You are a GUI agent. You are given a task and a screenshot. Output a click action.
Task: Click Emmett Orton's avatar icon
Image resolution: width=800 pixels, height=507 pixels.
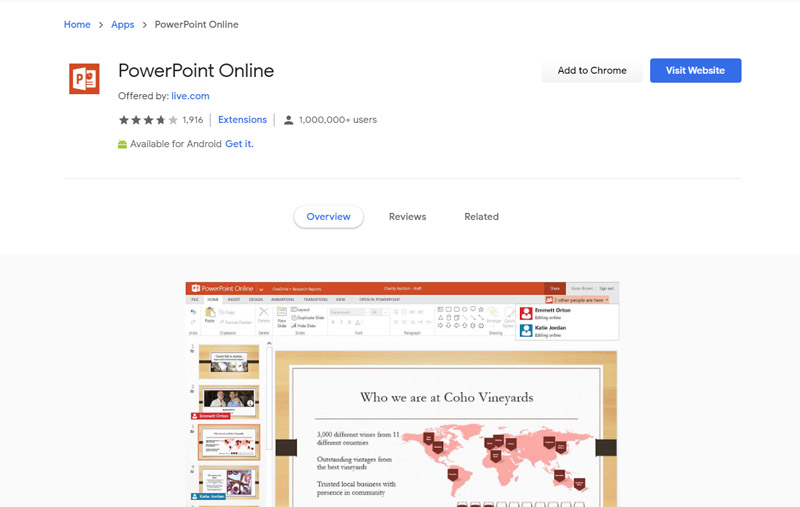coord(526,313)
